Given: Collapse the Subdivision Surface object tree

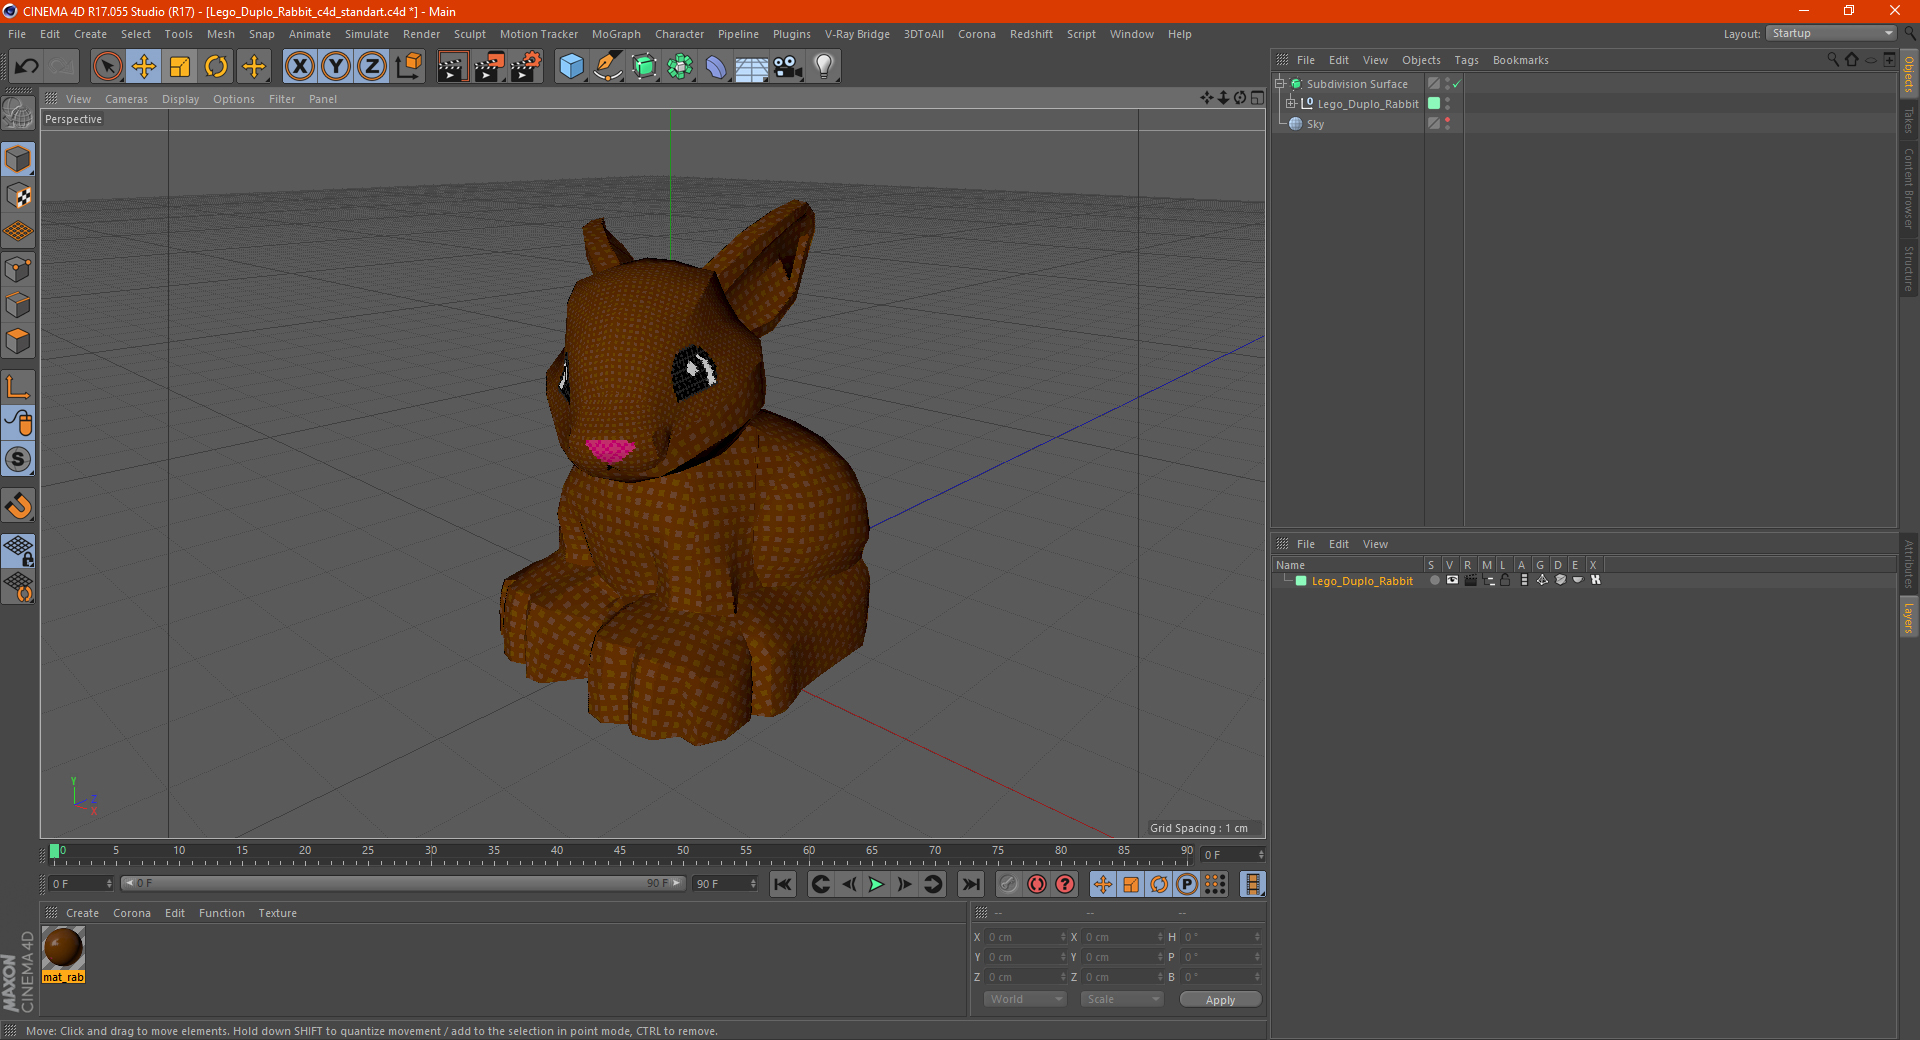Looking at the screenshot, I should click(1280, 84).
